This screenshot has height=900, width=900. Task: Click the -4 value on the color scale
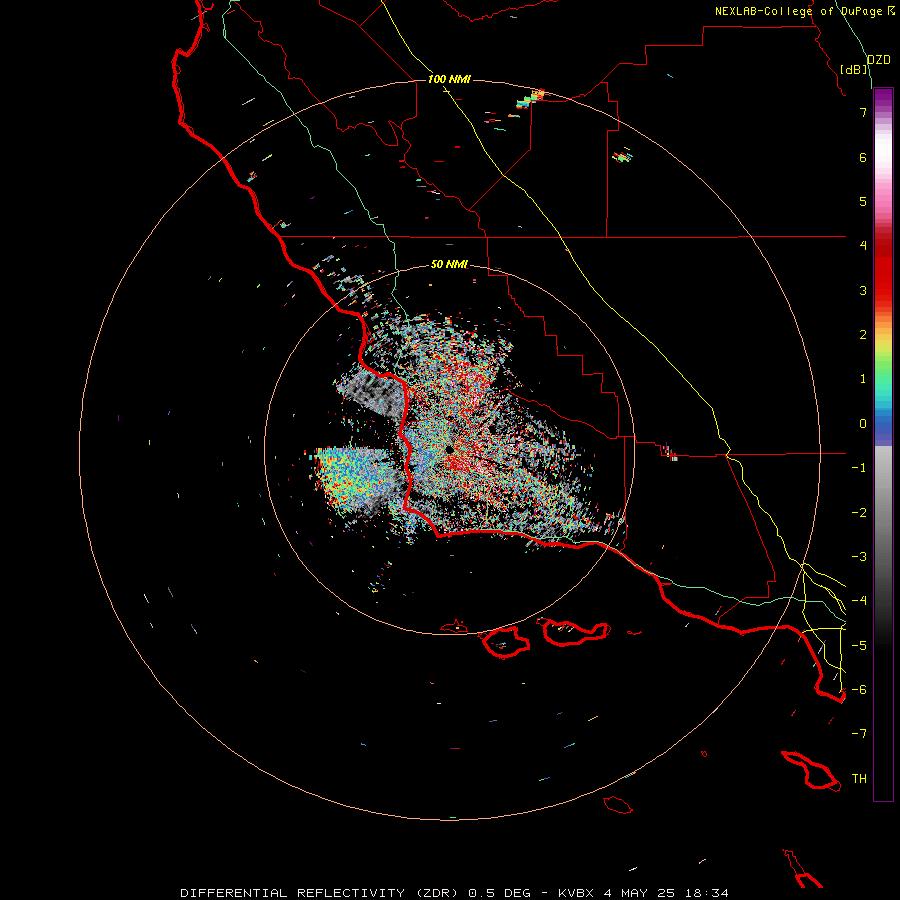pyautogui.click(x=859, y=601)
